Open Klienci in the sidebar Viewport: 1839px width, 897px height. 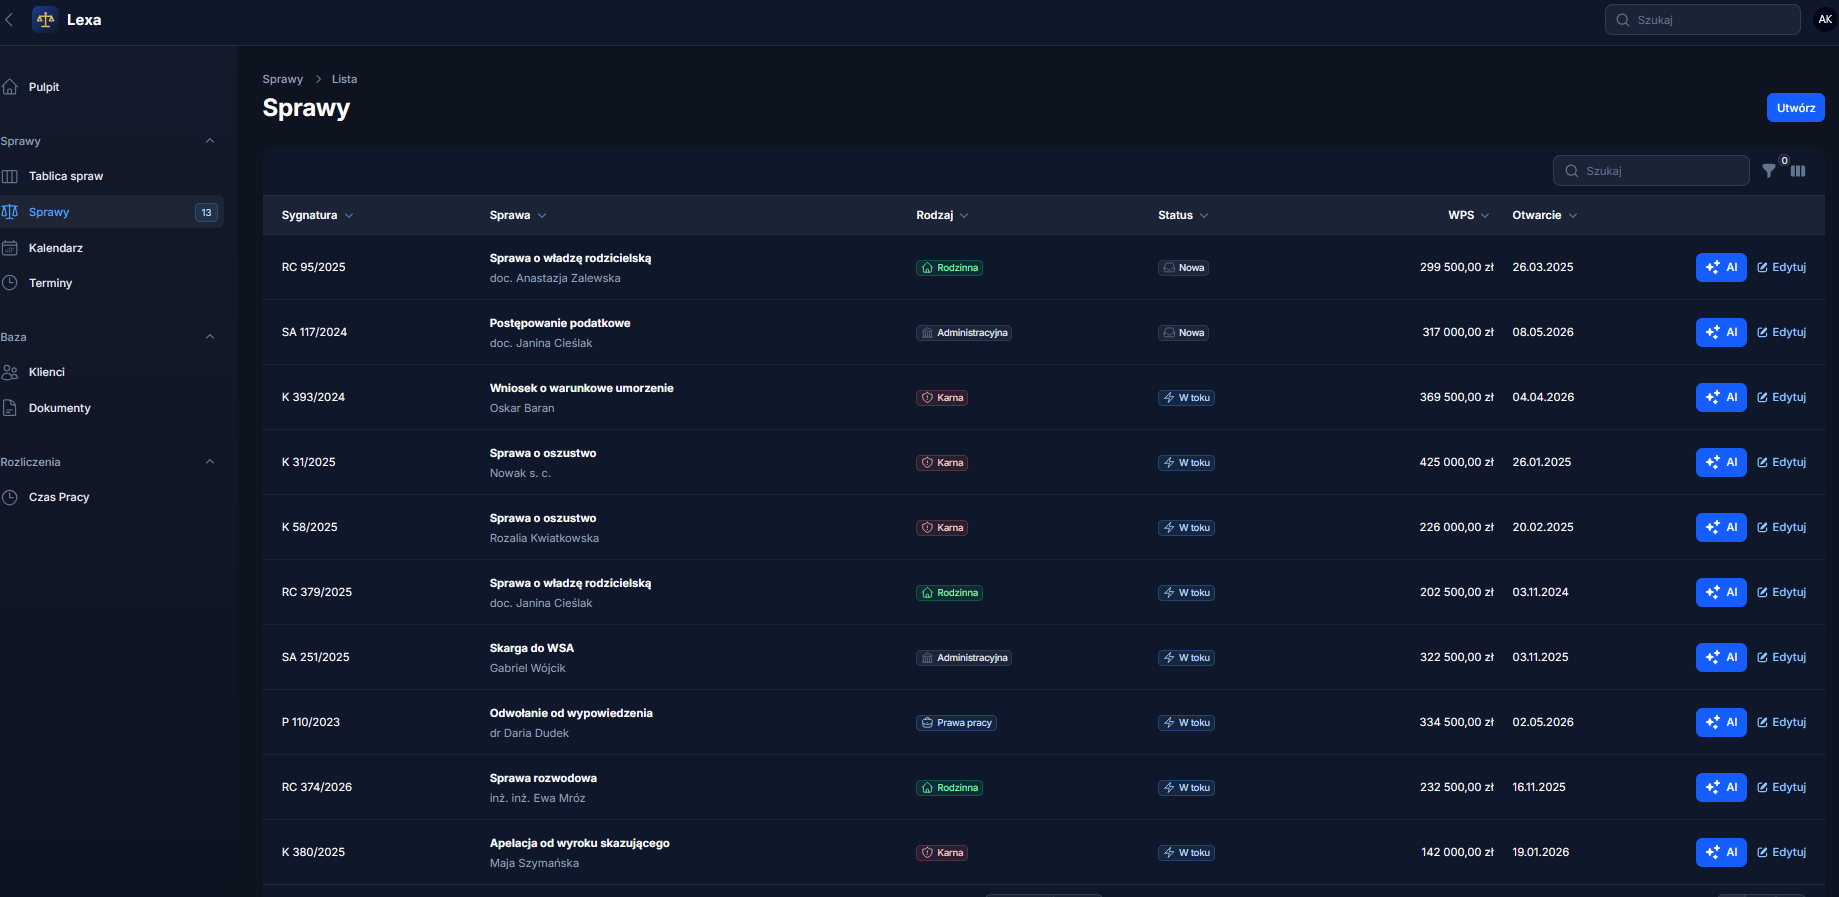(112, 372)
